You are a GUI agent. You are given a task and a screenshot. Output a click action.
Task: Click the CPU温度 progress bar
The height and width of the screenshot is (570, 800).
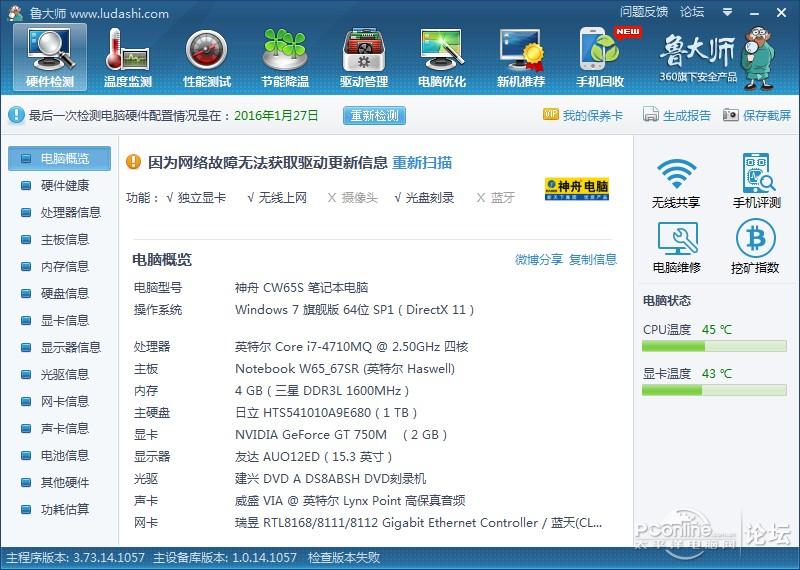(x=714, y=346)
